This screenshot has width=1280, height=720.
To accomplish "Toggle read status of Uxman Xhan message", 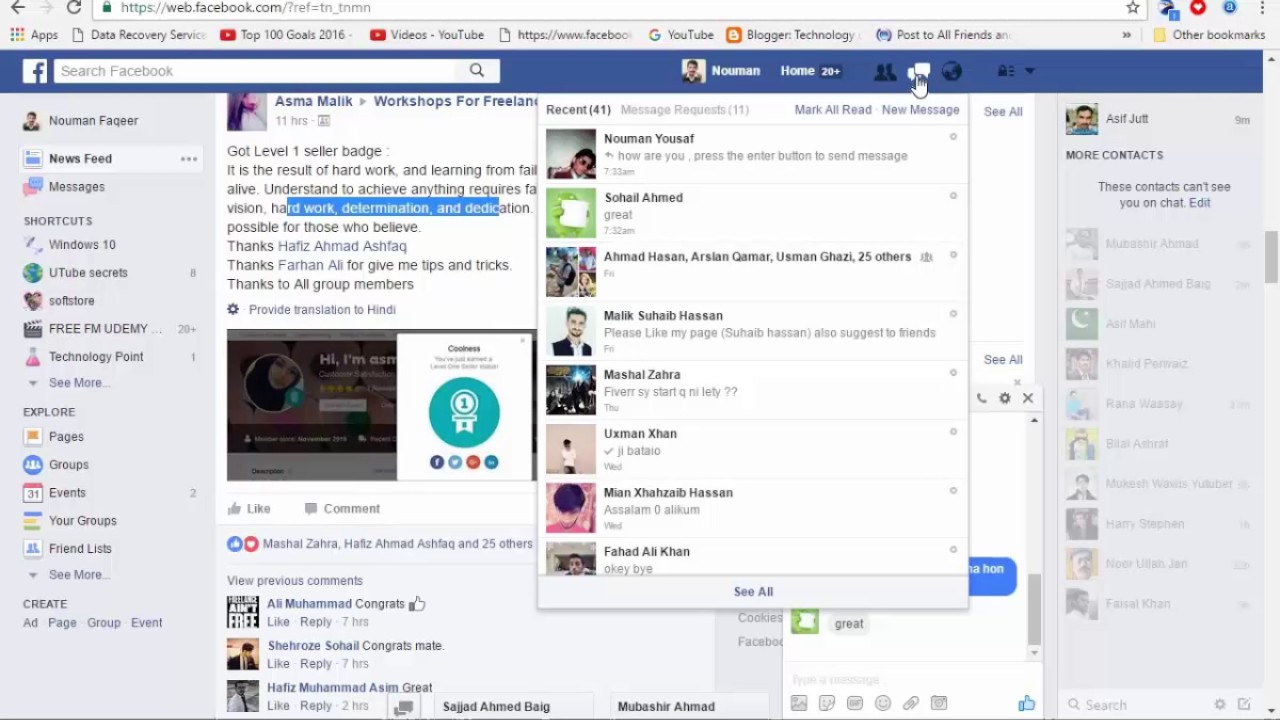I will tap(953, 432).
